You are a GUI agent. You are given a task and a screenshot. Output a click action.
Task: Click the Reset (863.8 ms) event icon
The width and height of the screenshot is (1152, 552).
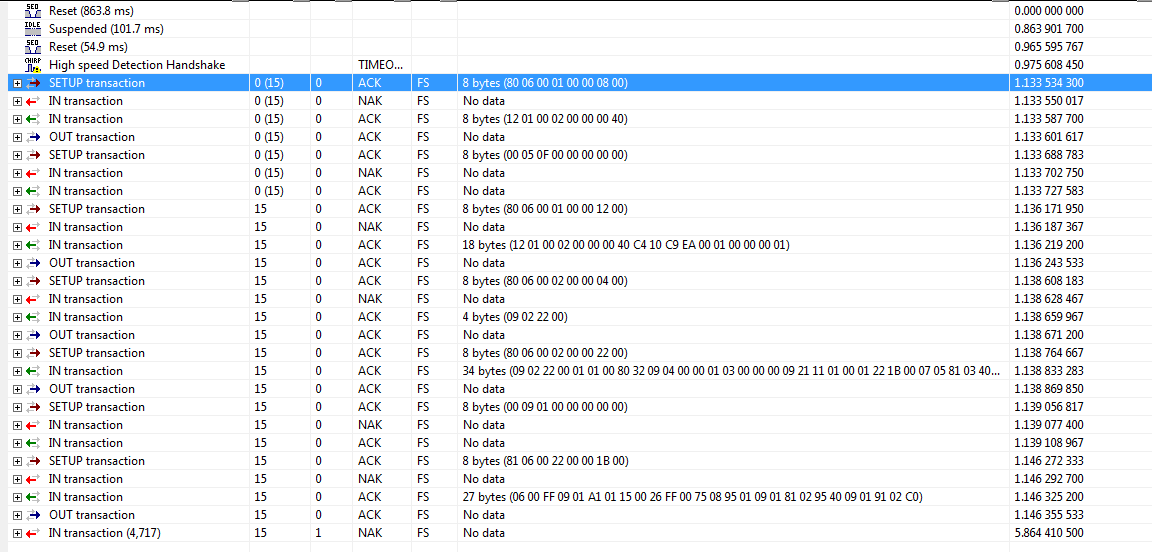click(33, 11)
